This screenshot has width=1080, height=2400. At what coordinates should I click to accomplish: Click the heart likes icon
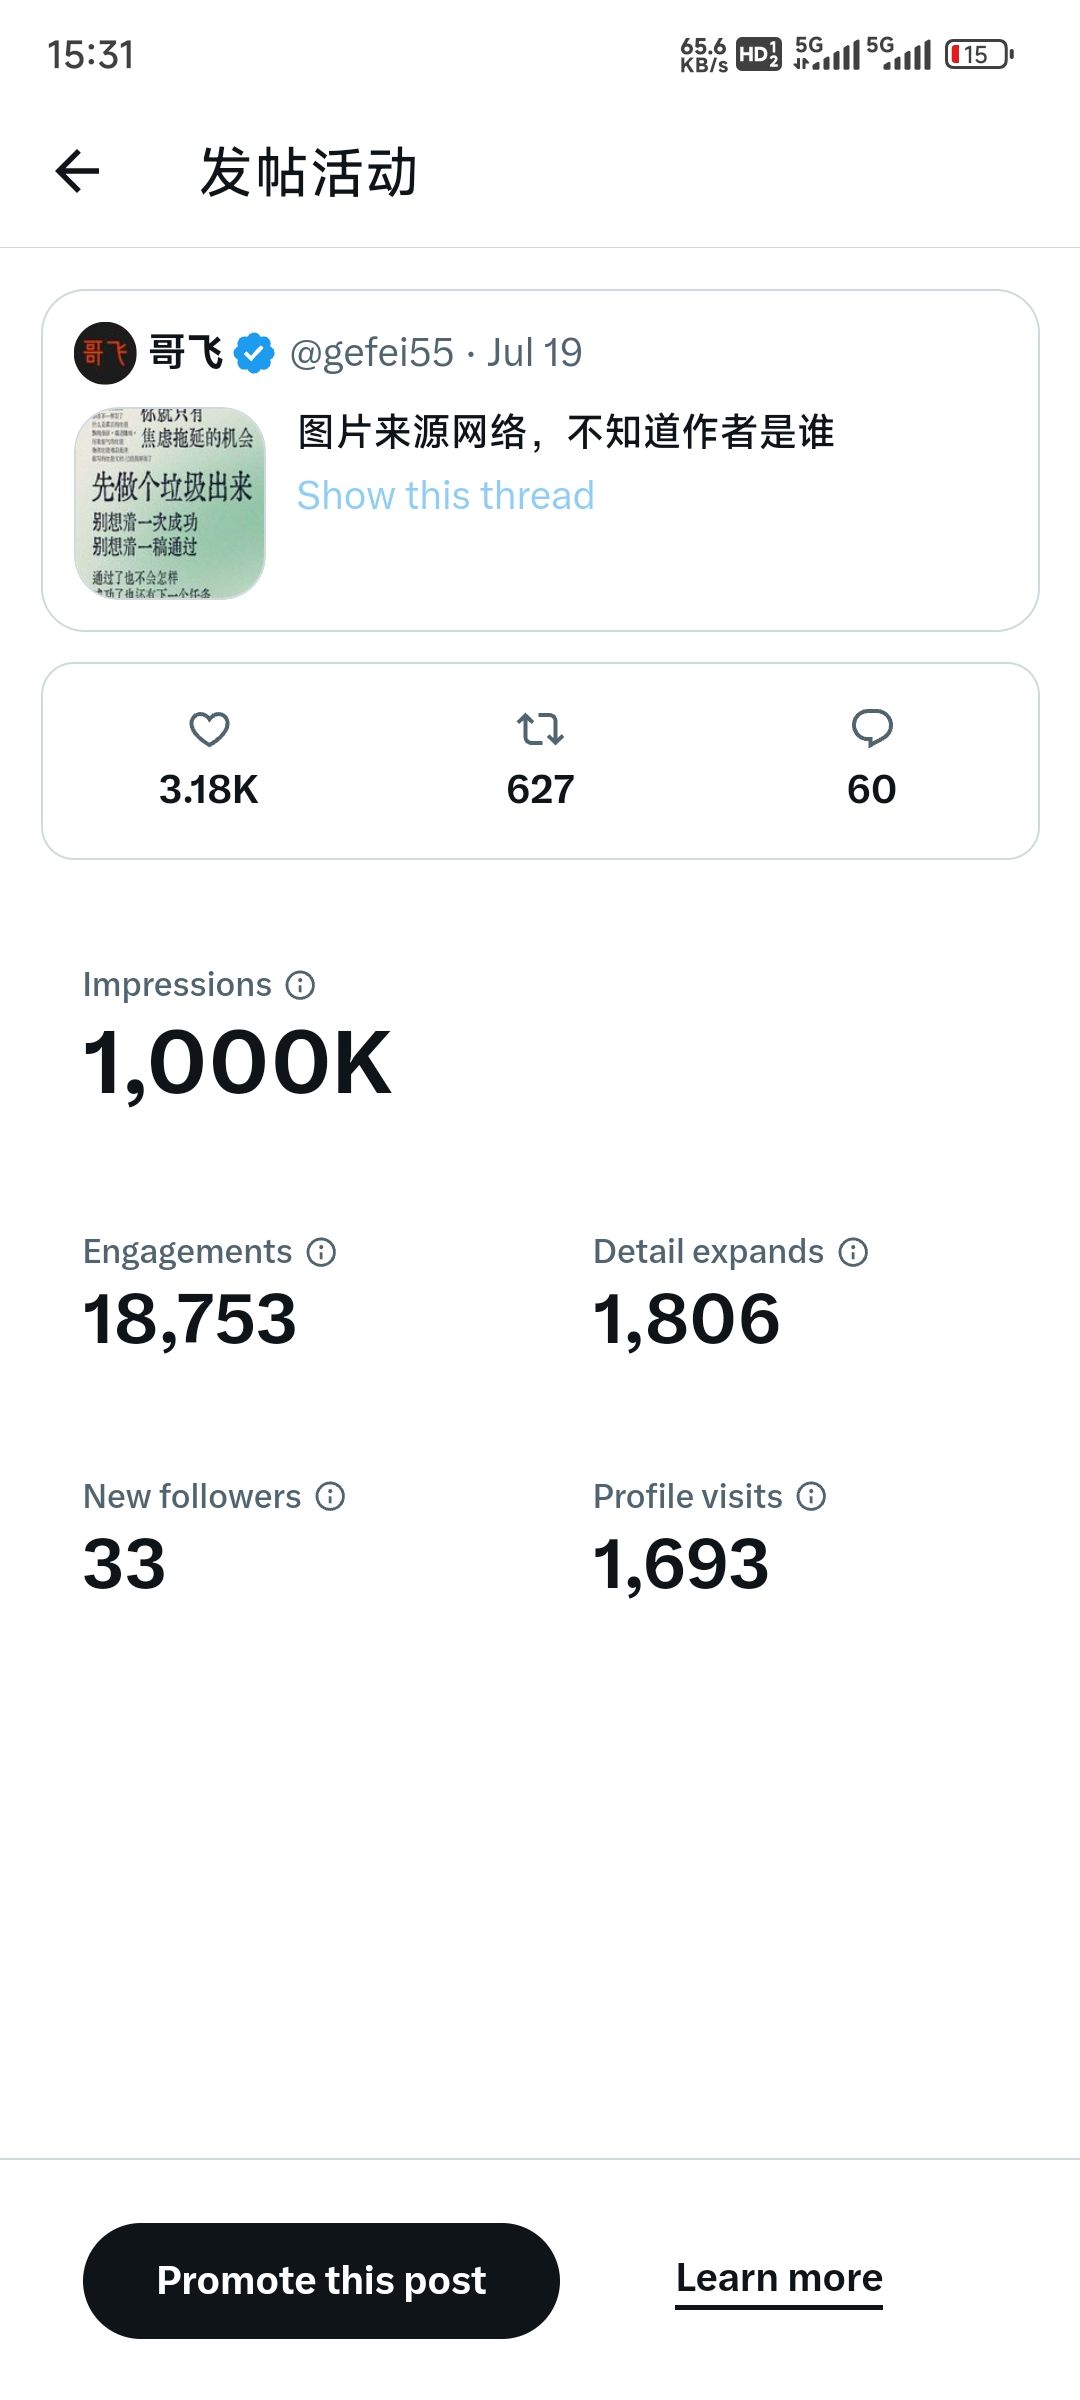tap(209, 729)
